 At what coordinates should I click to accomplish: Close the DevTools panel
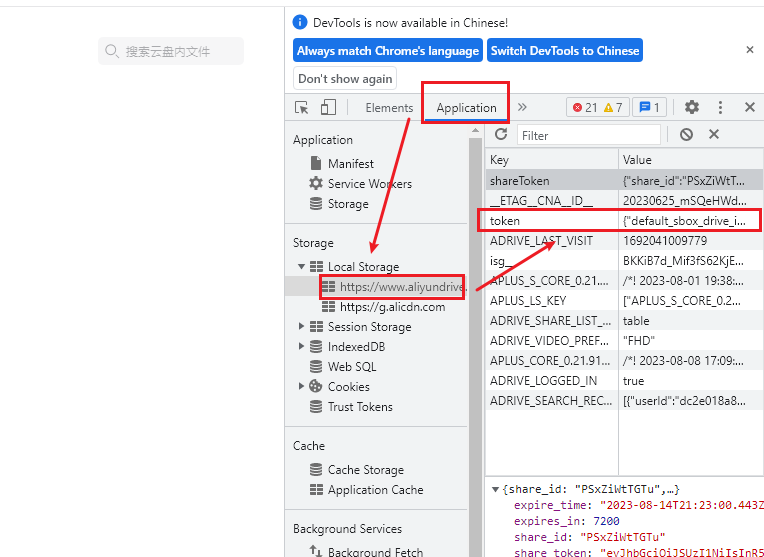pyautogui.click(x=750, y=107)
